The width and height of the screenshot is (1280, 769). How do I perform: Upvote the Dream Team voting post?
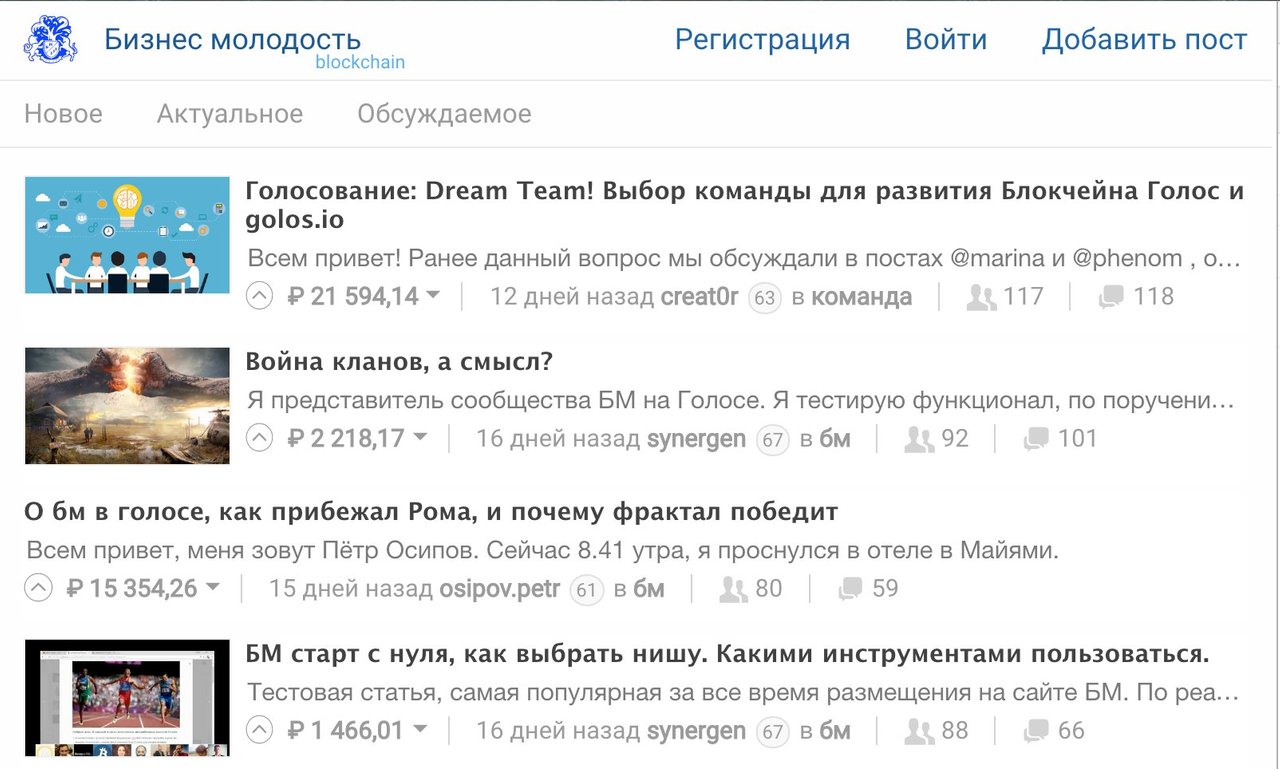(259, 296)
